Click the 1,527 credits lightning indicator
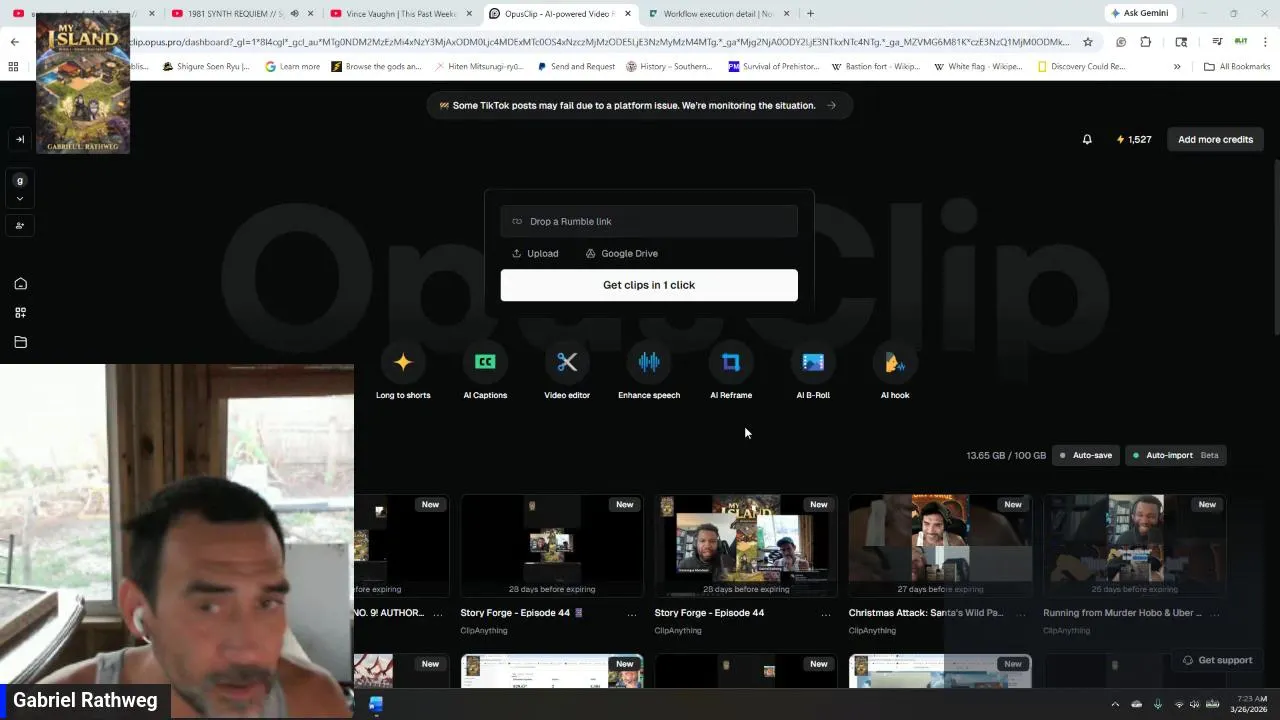Screen dimensions: 1280x720 pyautogui.click(x=1134, y=139)
